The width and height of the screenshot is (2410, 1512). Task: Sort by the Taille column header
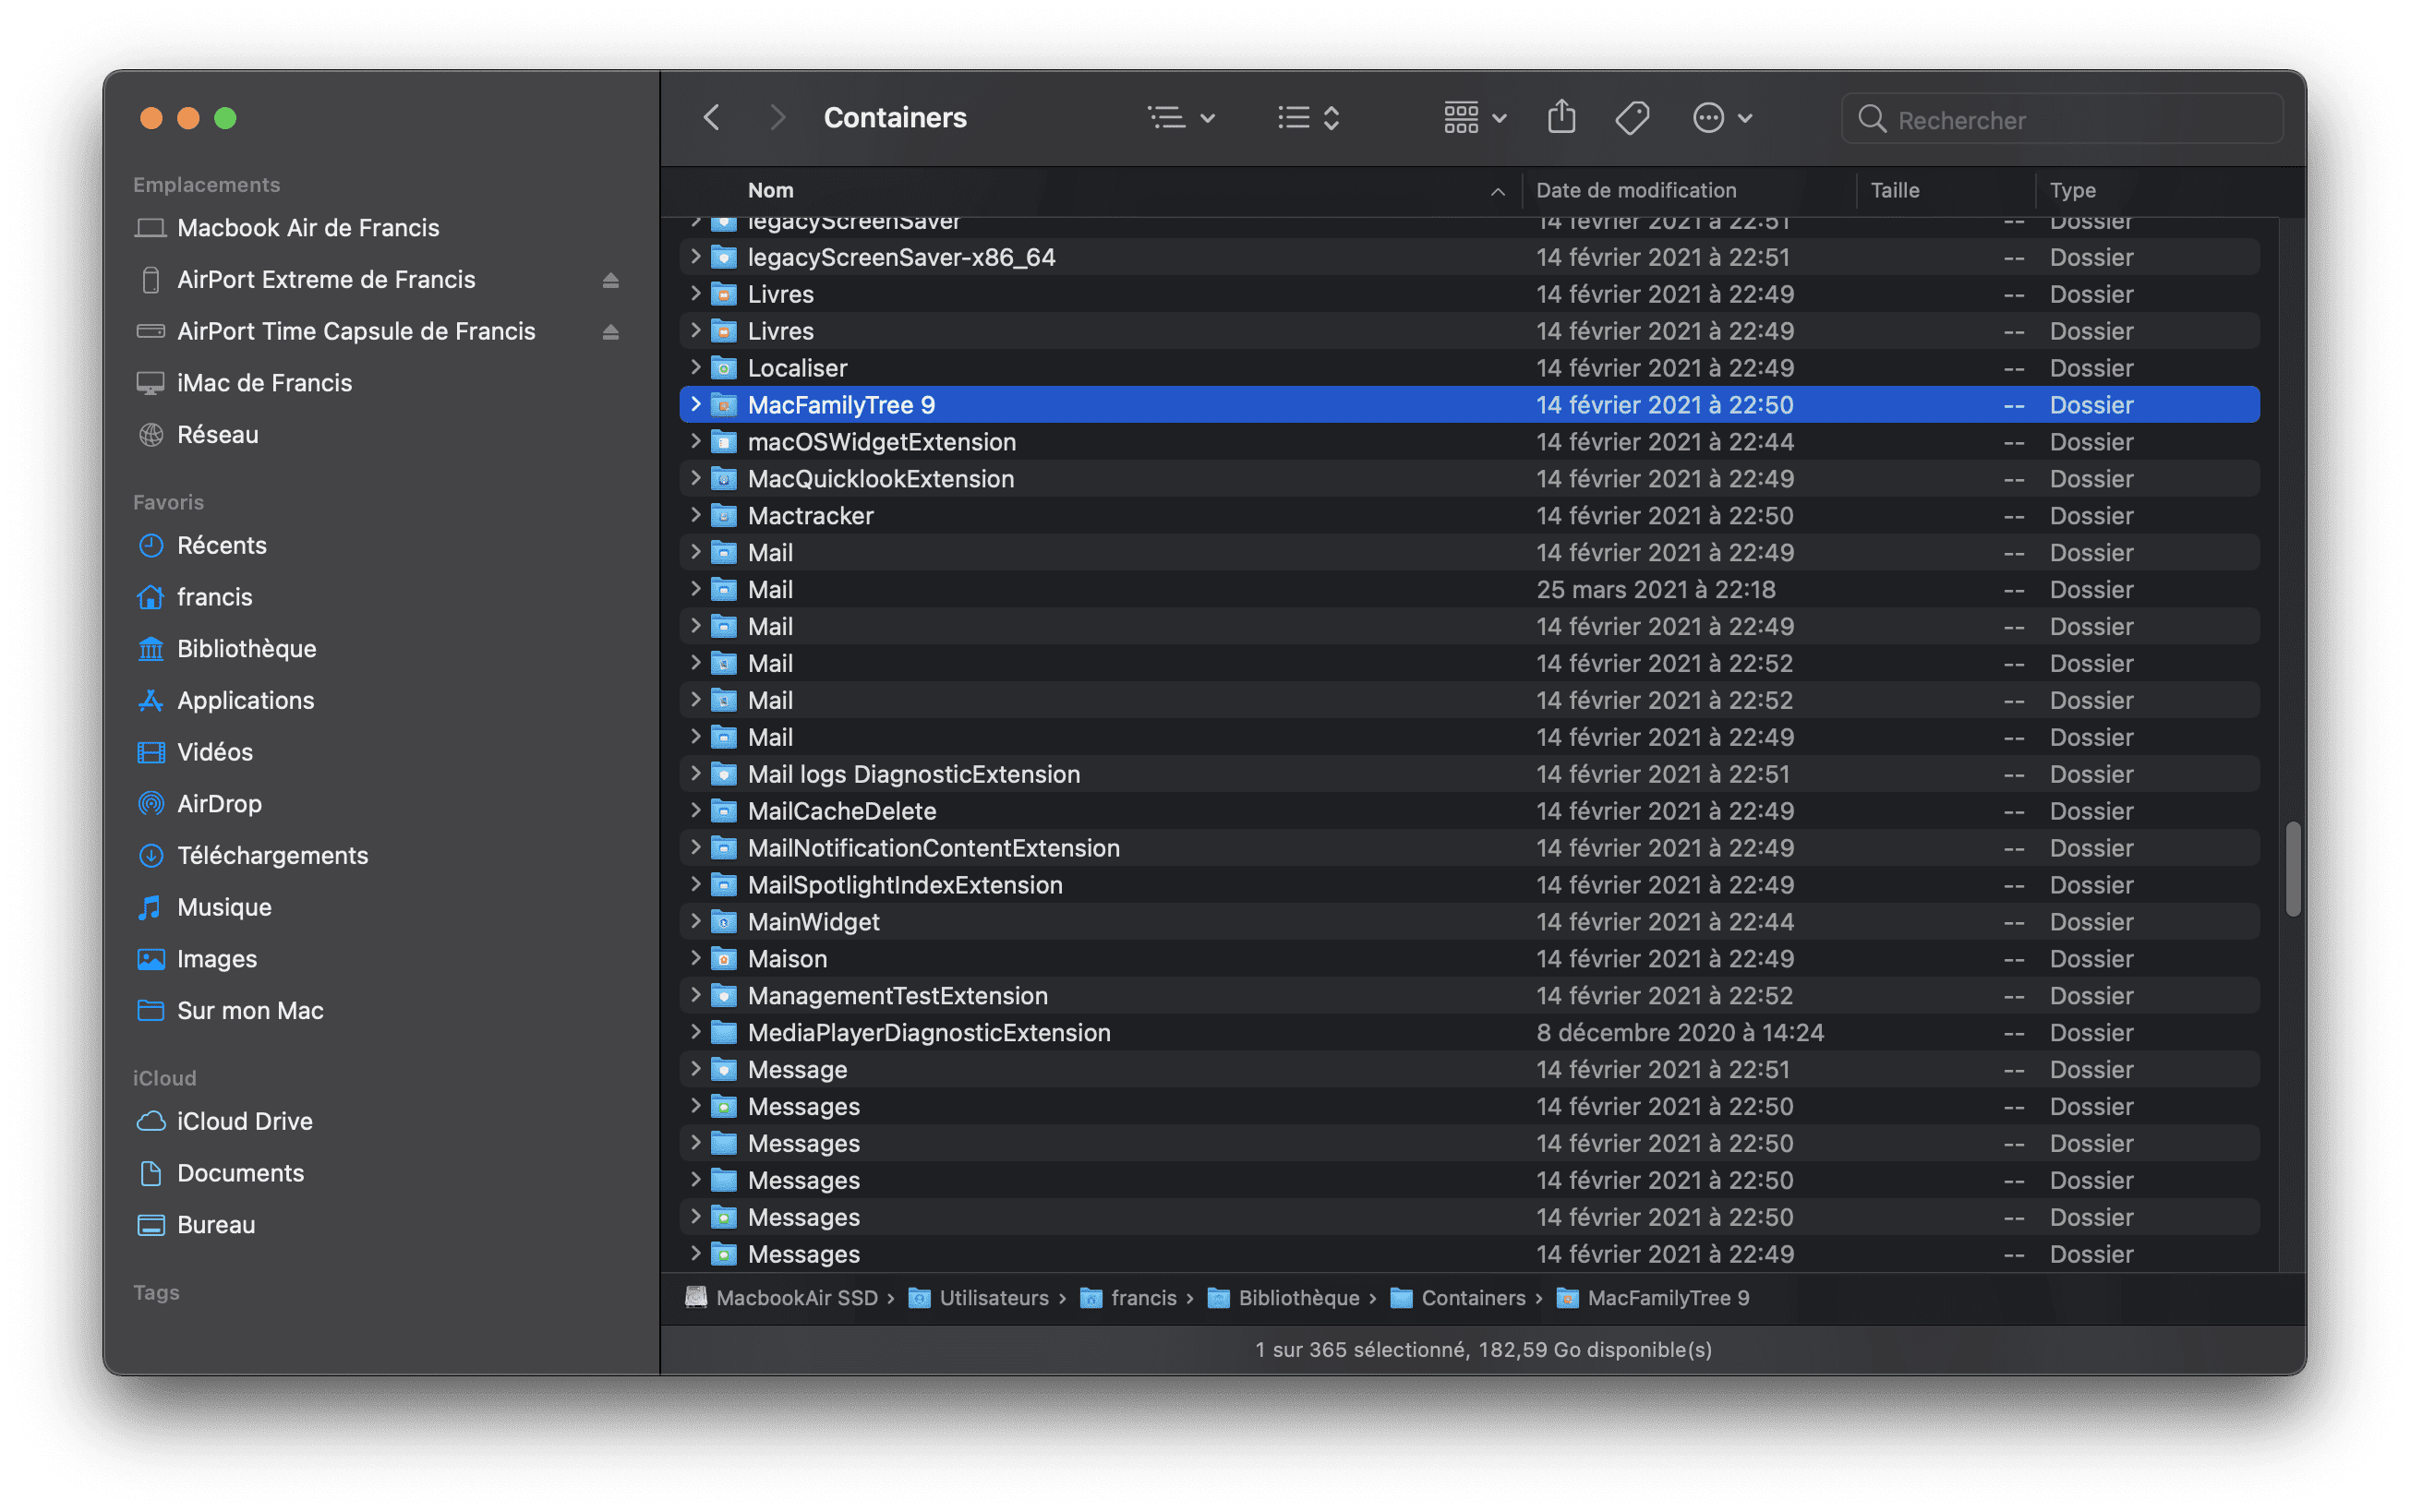(x=1895, y=190)
